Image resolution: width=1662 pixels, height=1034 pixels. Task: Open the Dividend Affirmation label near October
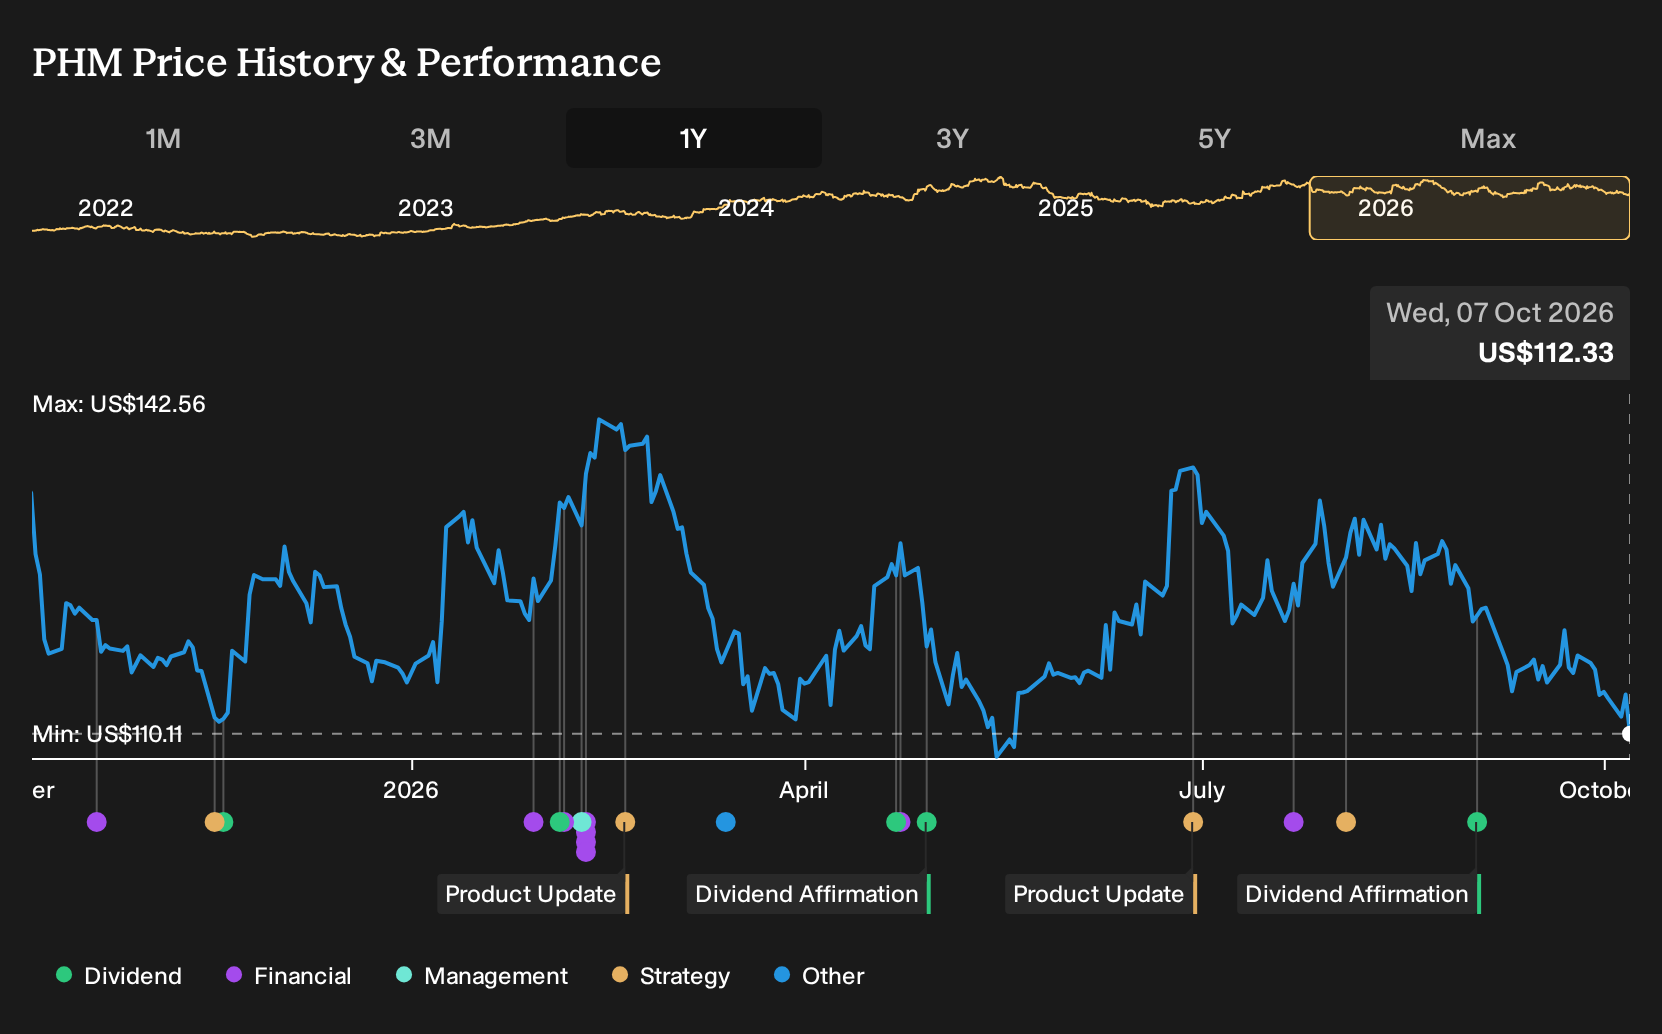tap(1359, 894)
